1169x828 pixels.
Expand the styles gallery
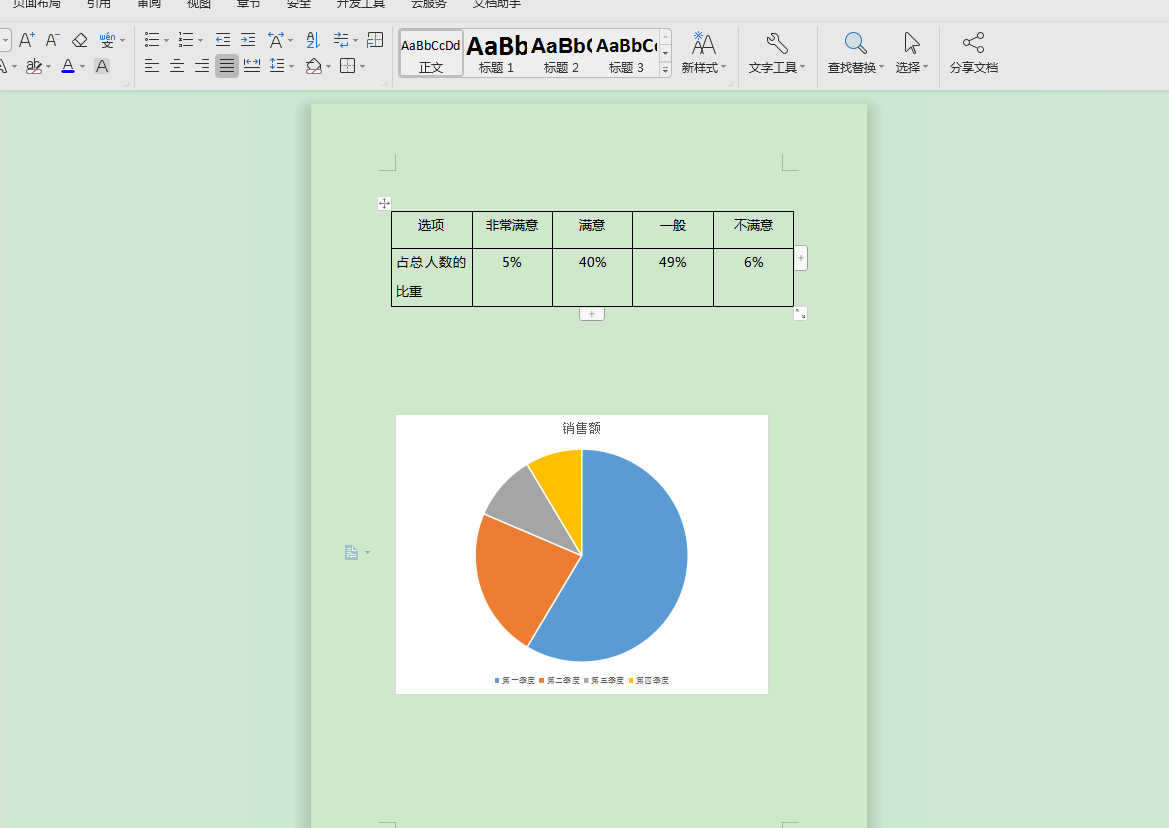665,69
